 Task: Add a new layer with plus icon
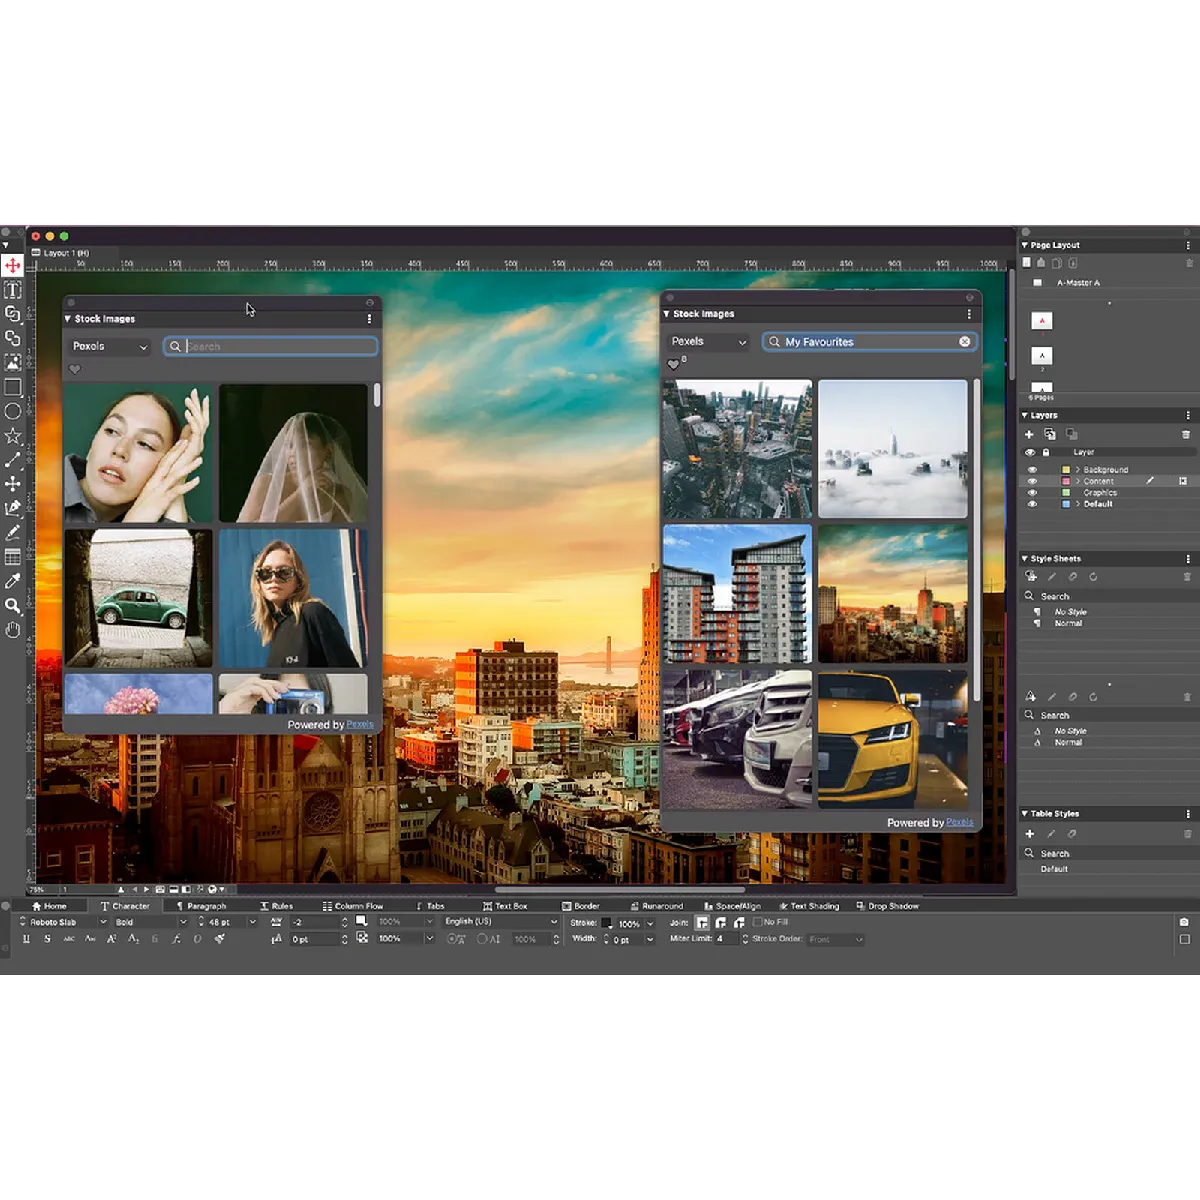[1029, 434]
